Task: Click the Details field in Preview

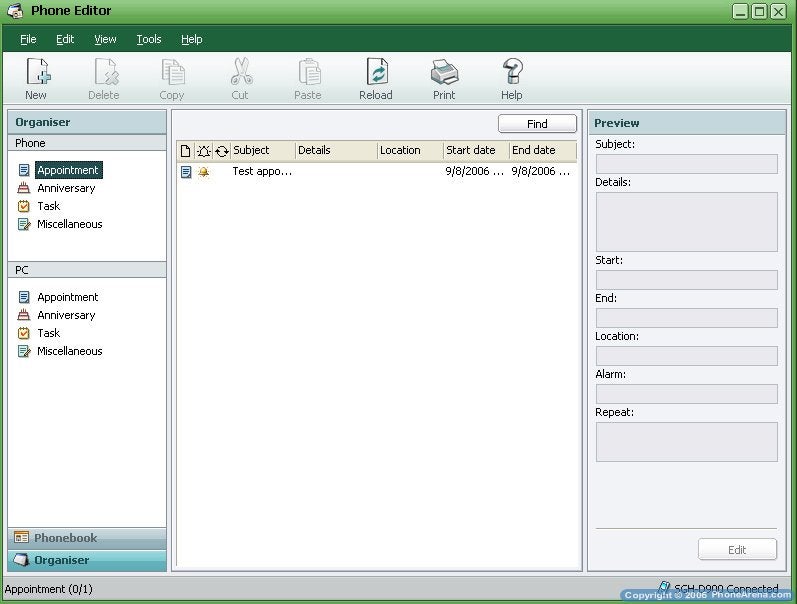Action: click(687, 222)
